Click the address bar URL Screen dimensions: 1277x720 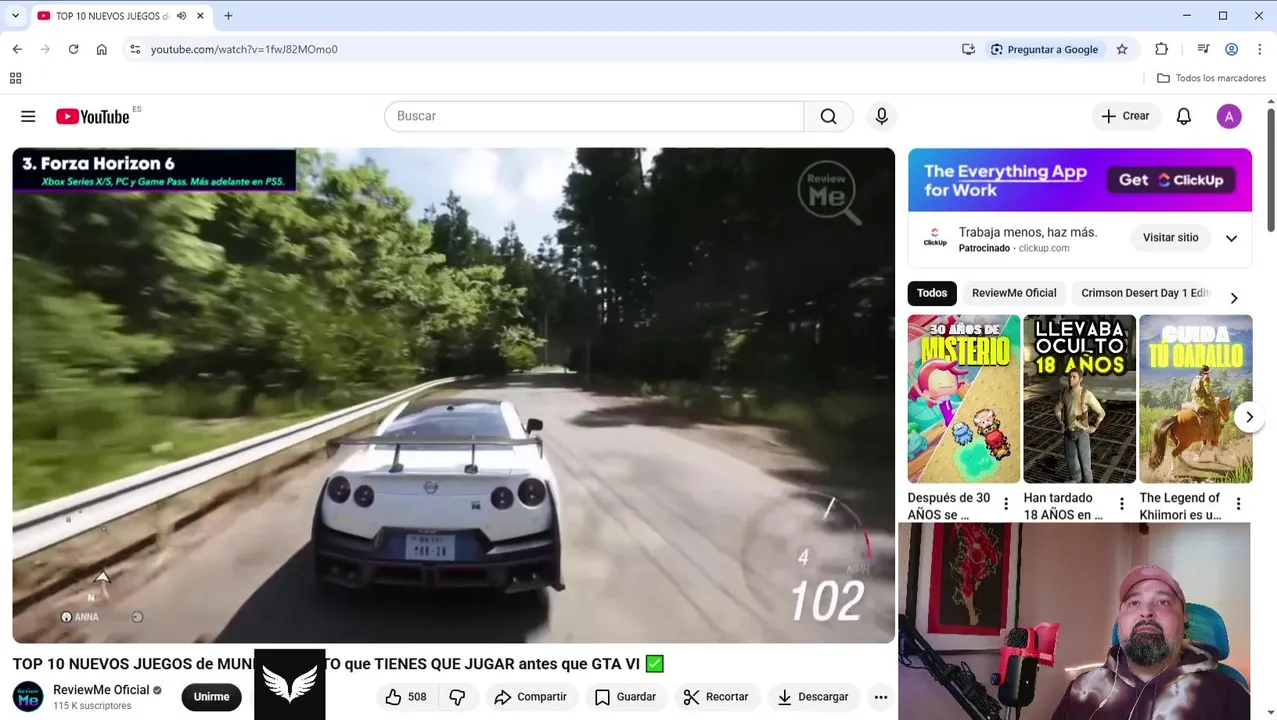pos(244,49)
